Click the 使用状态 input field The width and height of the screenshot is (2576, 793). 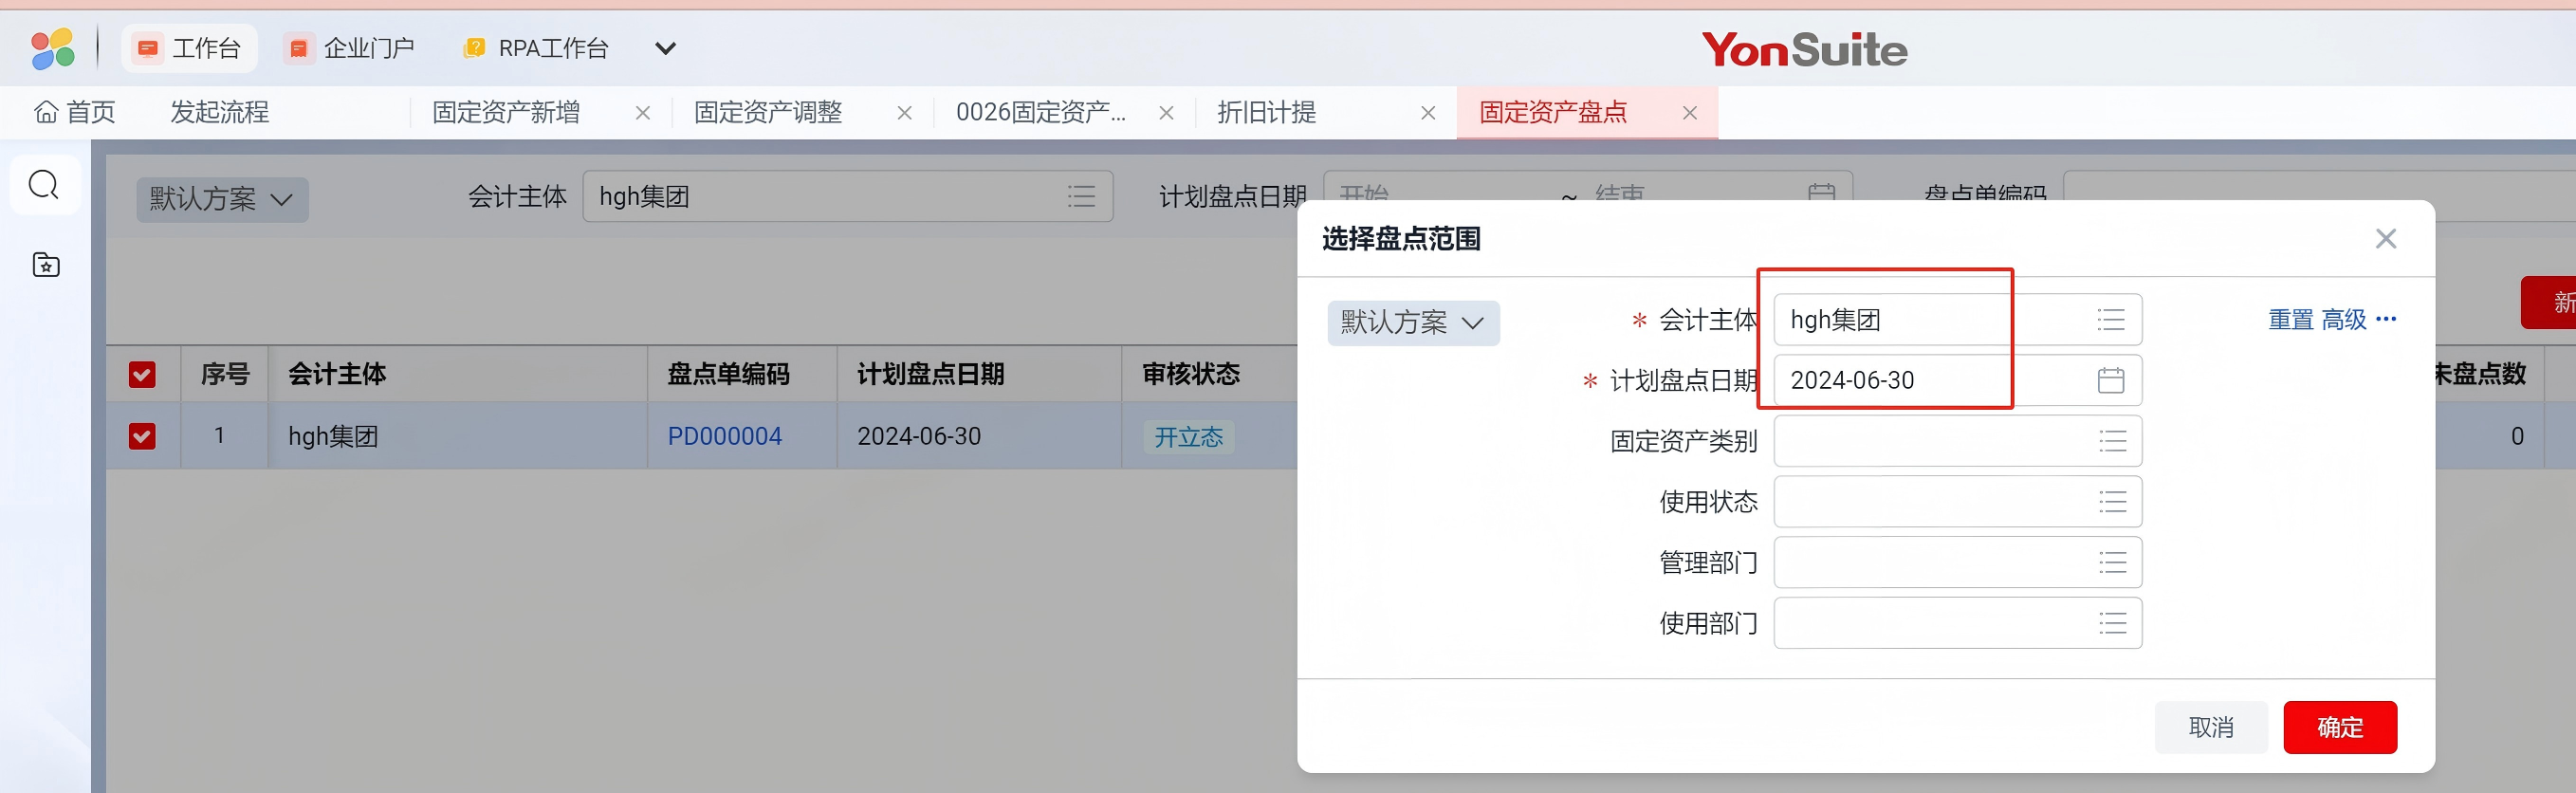[1957, 502]
